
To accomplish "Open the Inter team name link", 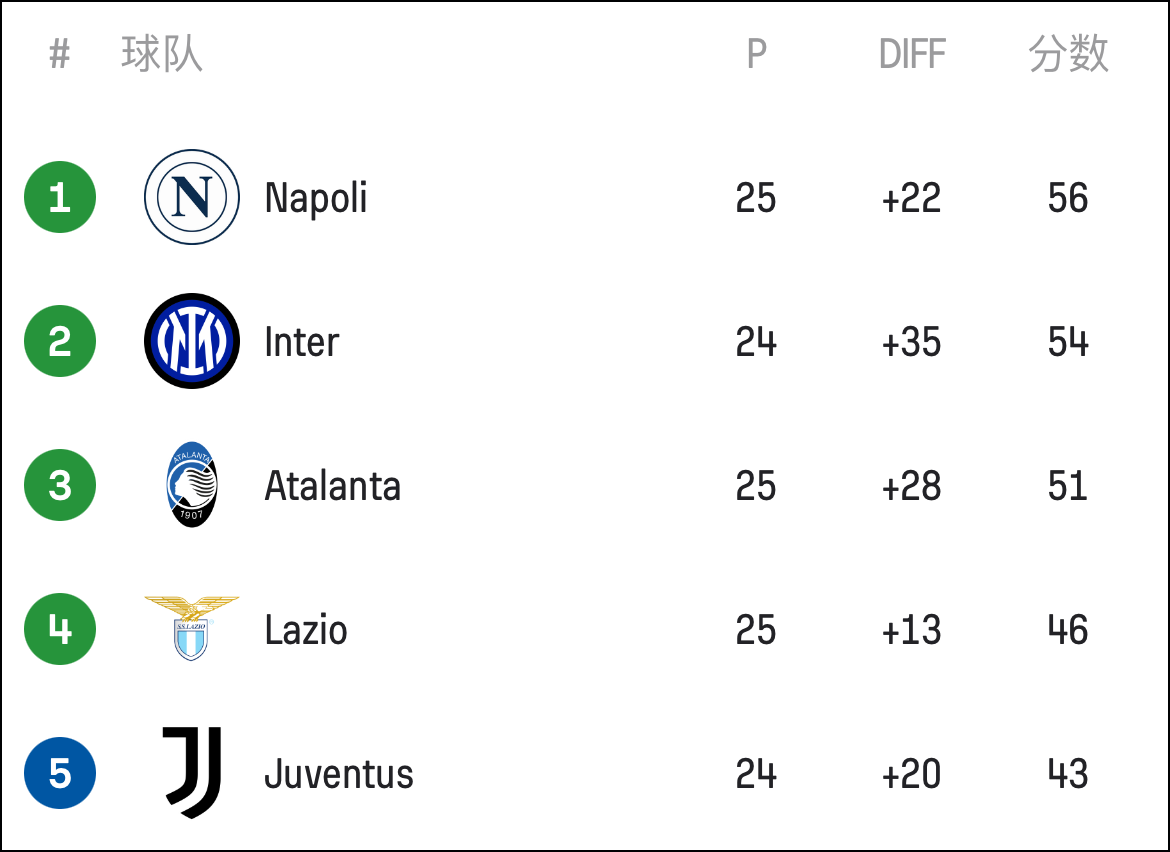I will [301, 342].
